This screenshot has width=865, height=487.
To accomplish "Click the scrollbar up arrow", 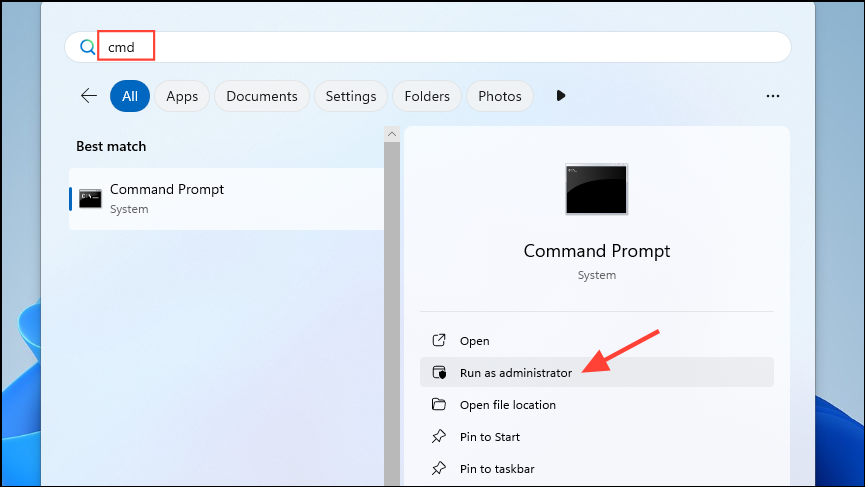I will coord(392,134).
